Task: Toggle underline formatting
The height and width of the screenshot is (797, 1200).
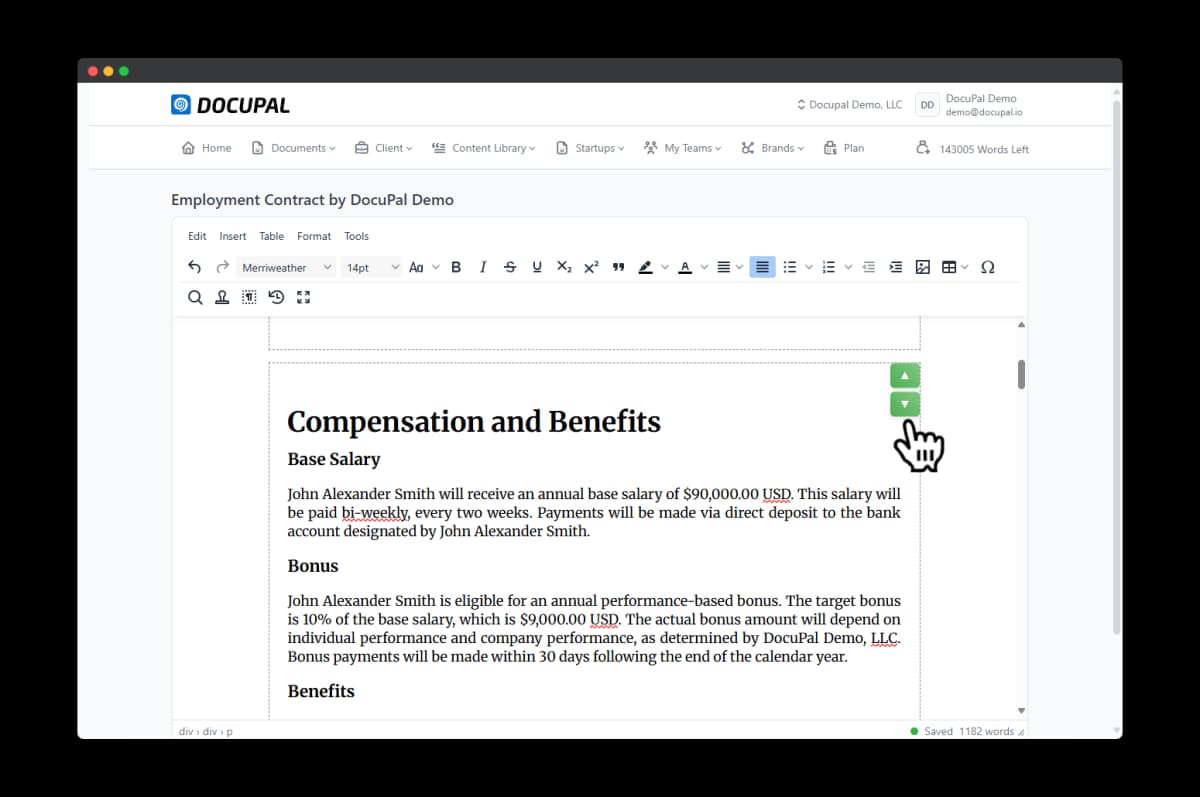Action: 537,267
